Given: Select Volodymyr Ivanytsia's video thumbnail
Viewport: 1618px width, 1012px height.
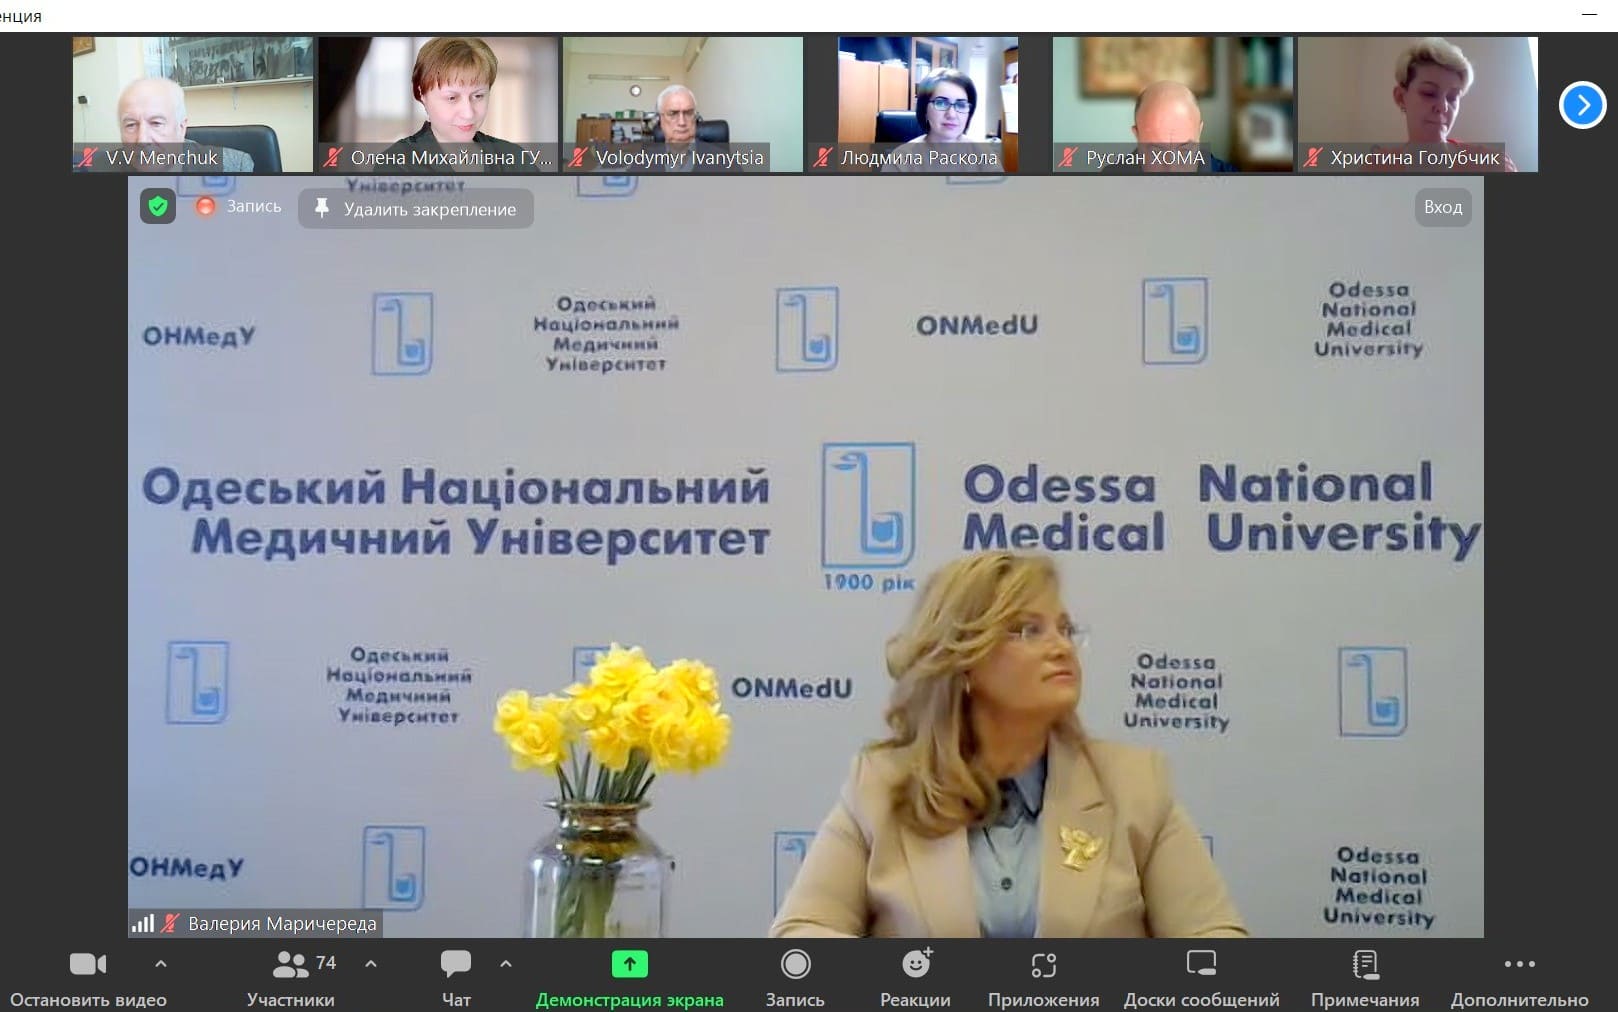Looking at the screenshot, I should (683, 104).
